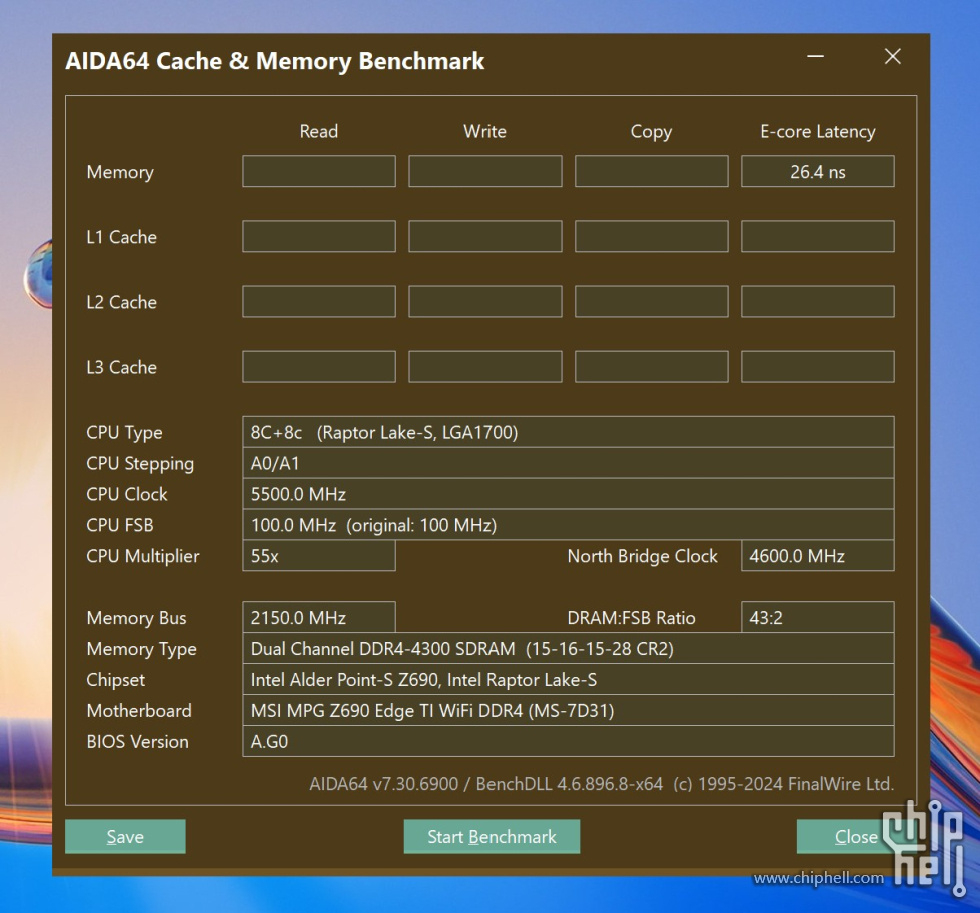The width and height of the screenshot is (980, 913).
Task: Select the Memory Copy result field
Action: pyautogui.click(x=651, y=171)
